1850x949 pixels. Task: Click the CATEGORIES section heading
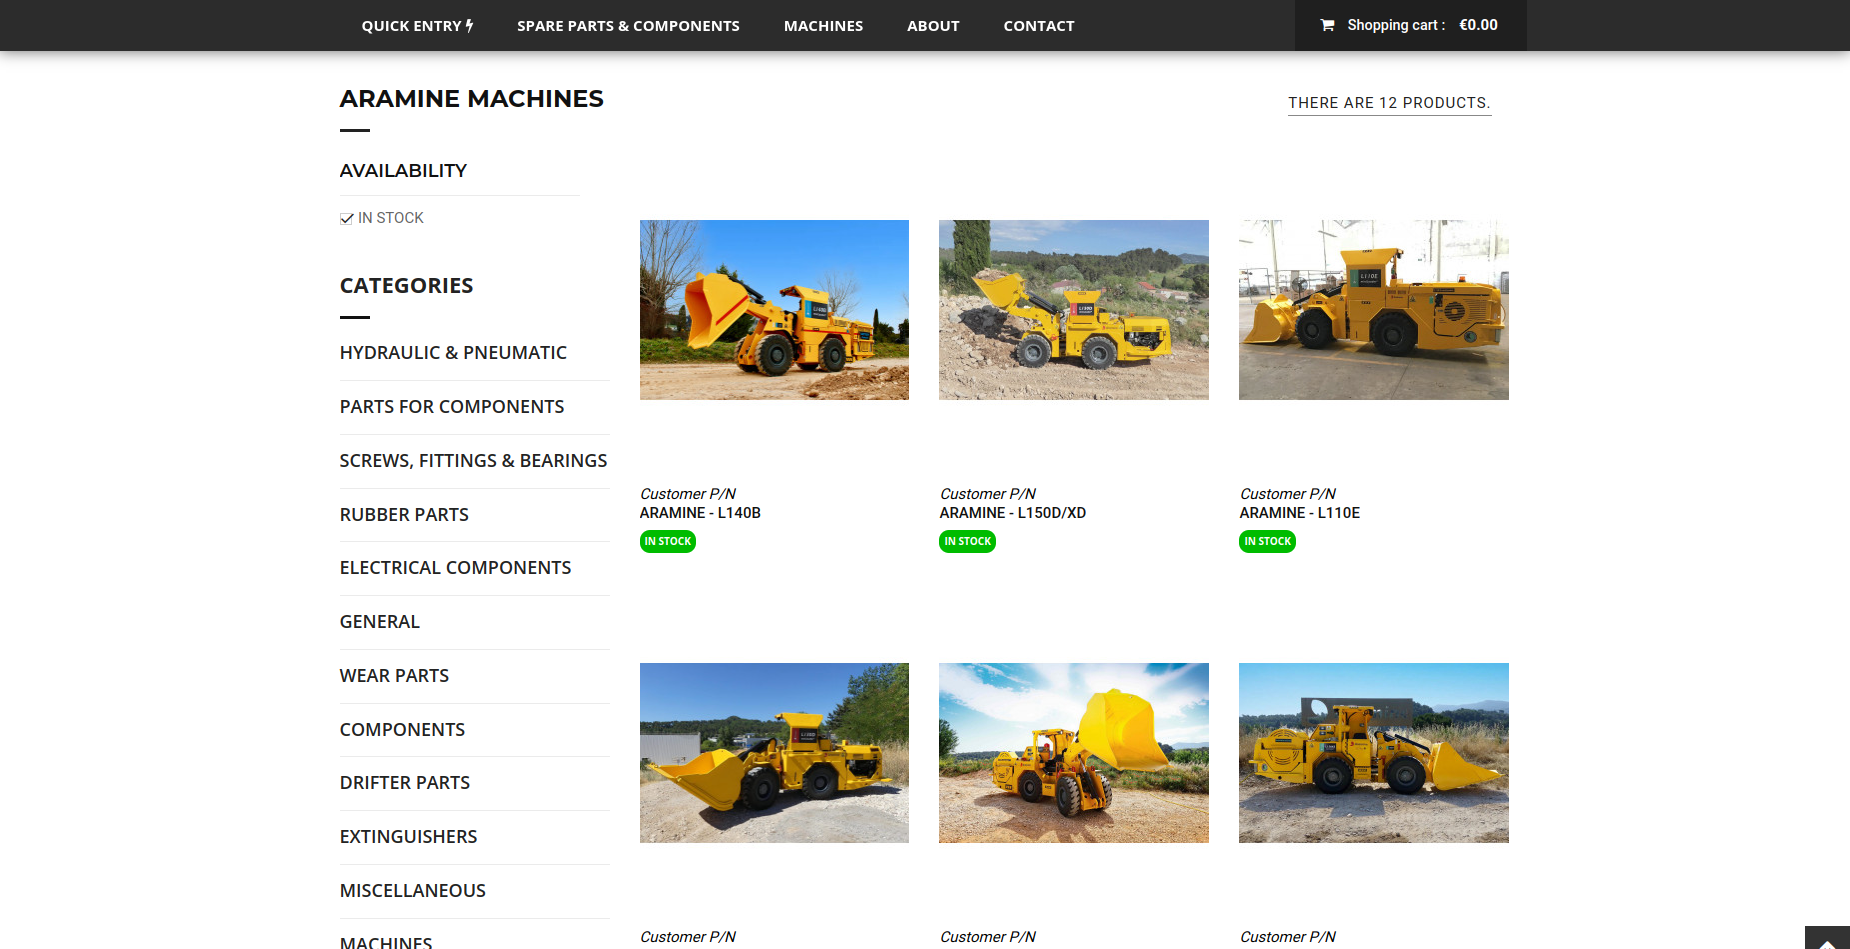click(x=407, y=286)
